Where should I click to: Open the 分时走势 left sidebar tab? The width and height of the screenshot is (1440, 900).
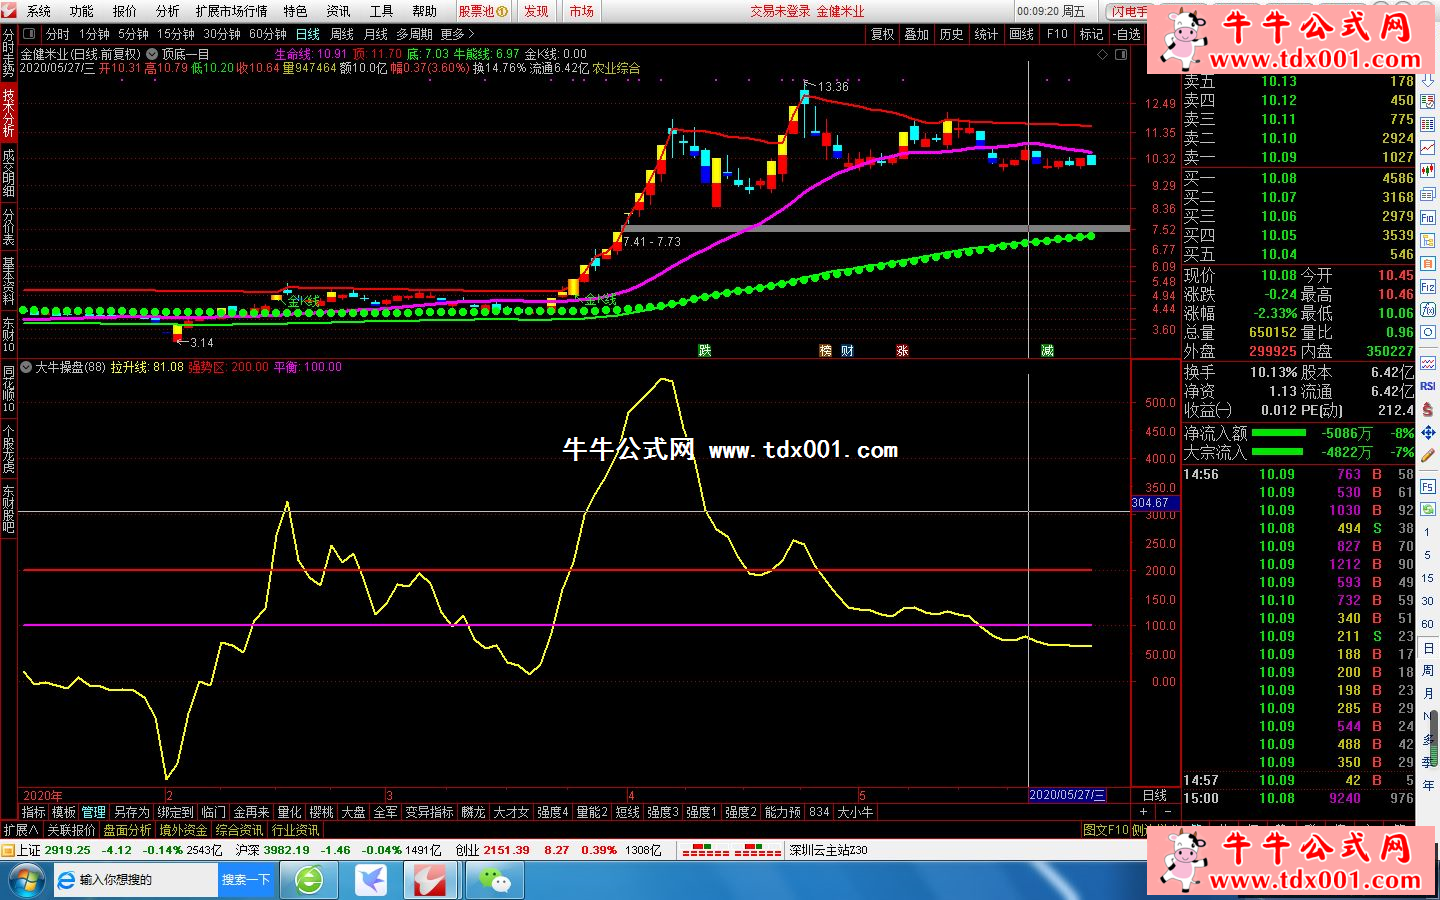(8, 53)
